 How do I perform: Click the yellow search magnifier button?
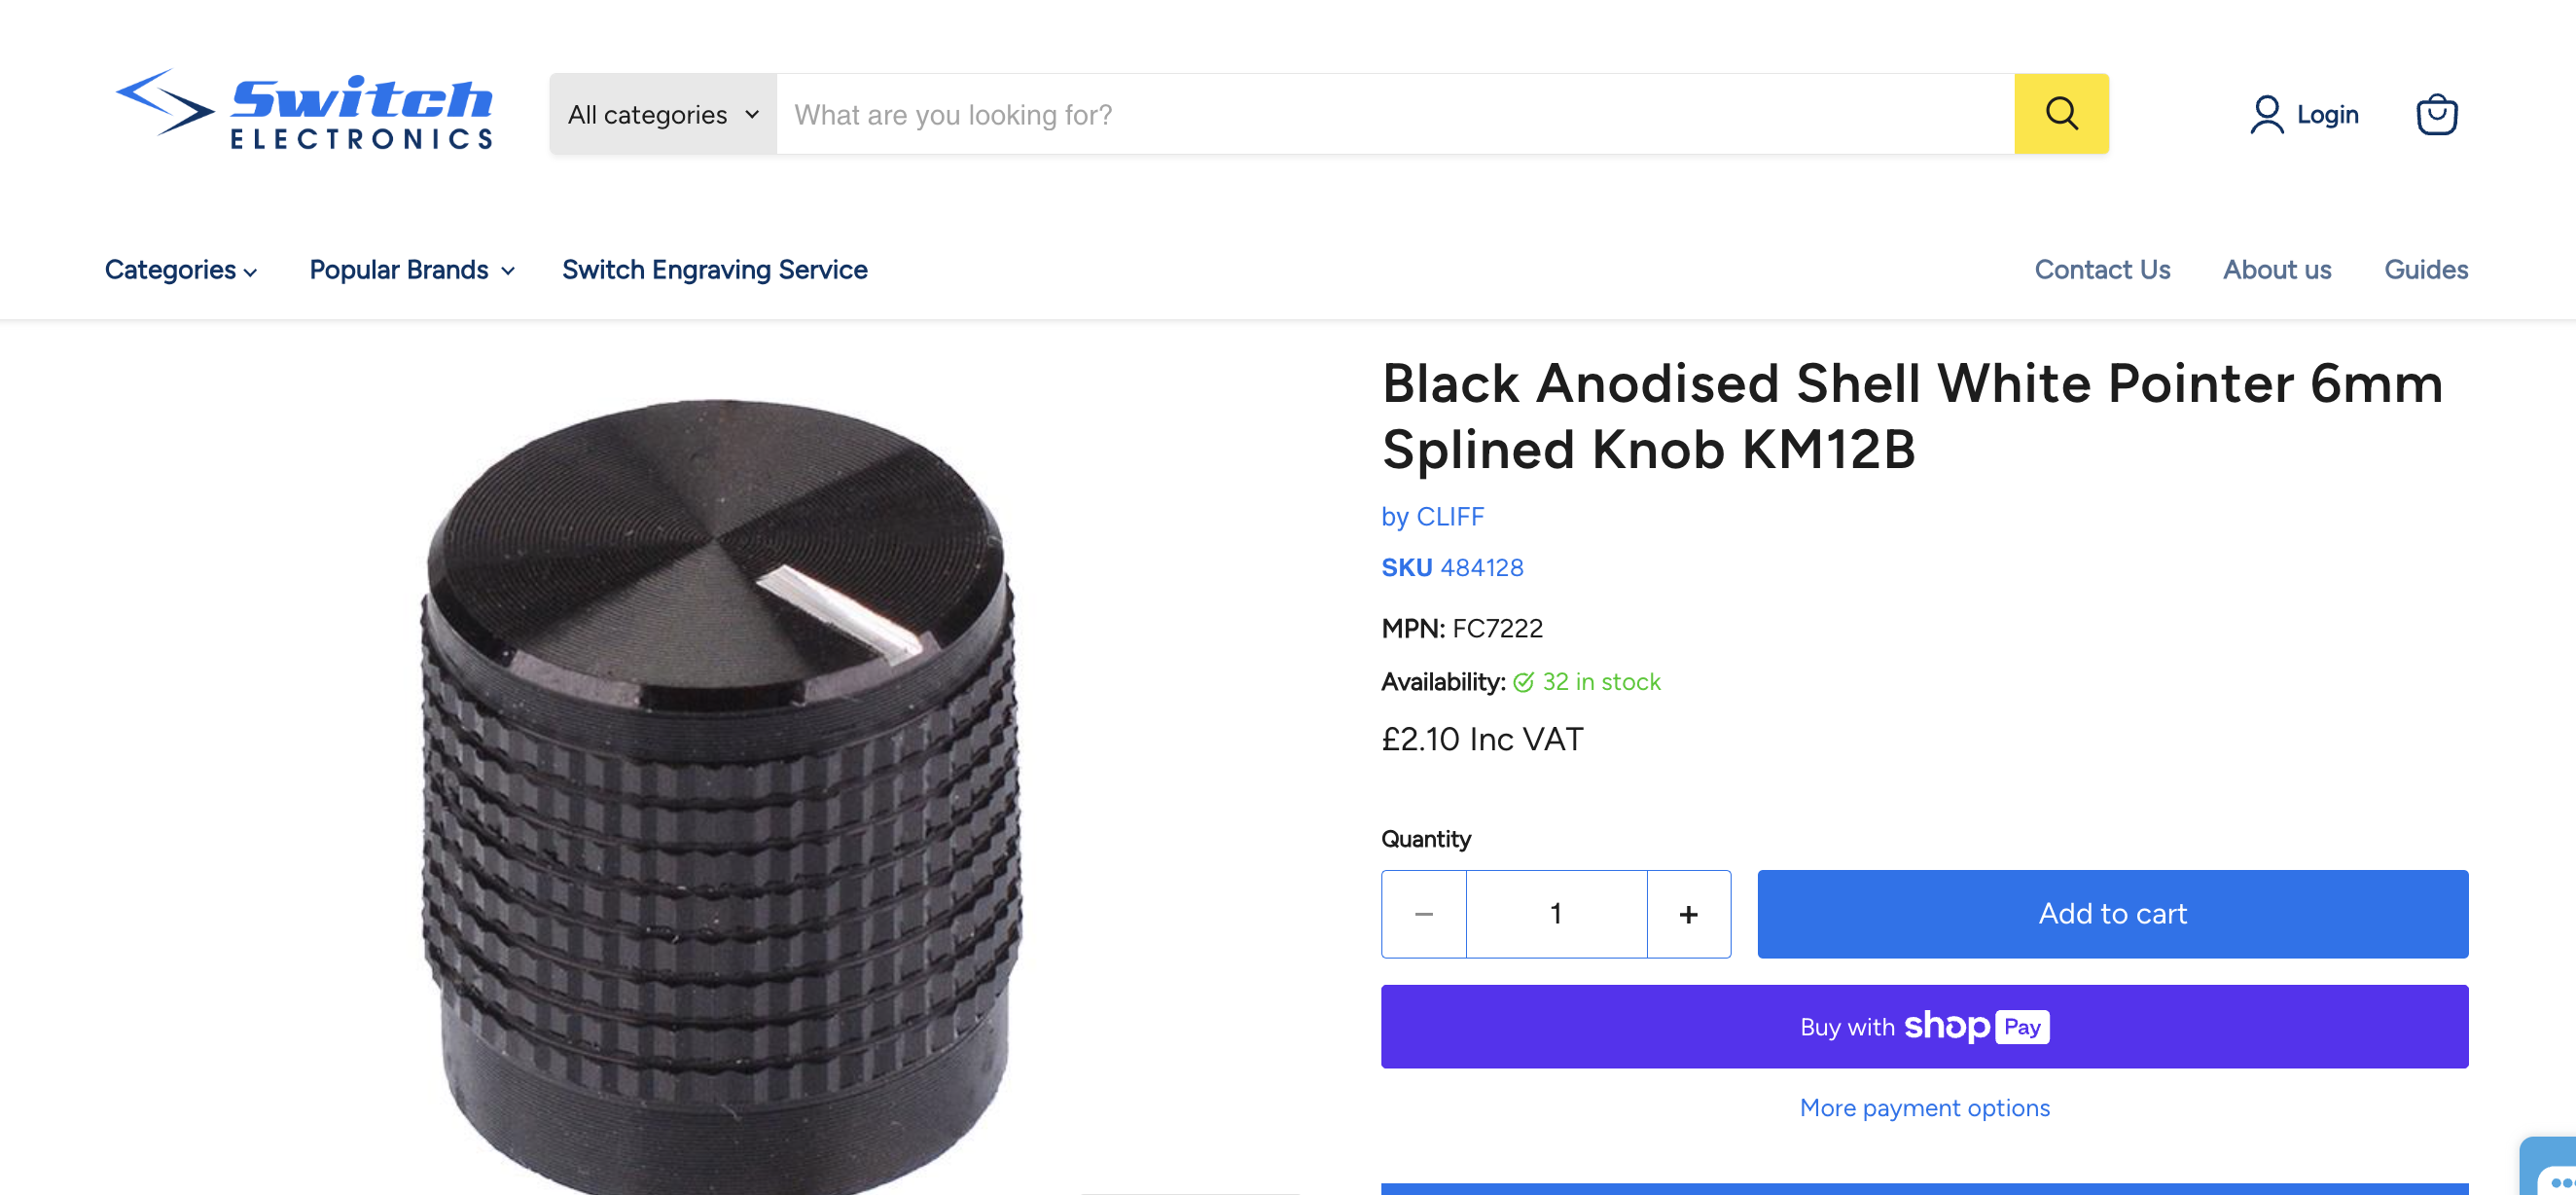(2061, 114)
